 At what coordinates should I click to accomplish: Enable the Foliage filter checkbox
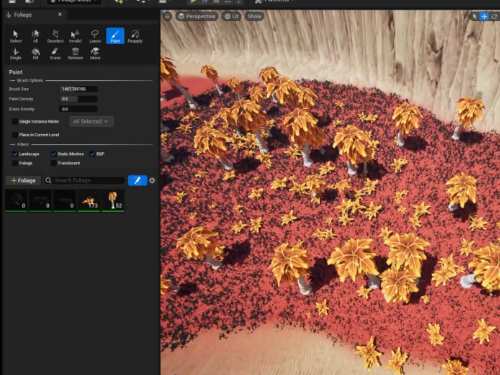pos(14,163)
